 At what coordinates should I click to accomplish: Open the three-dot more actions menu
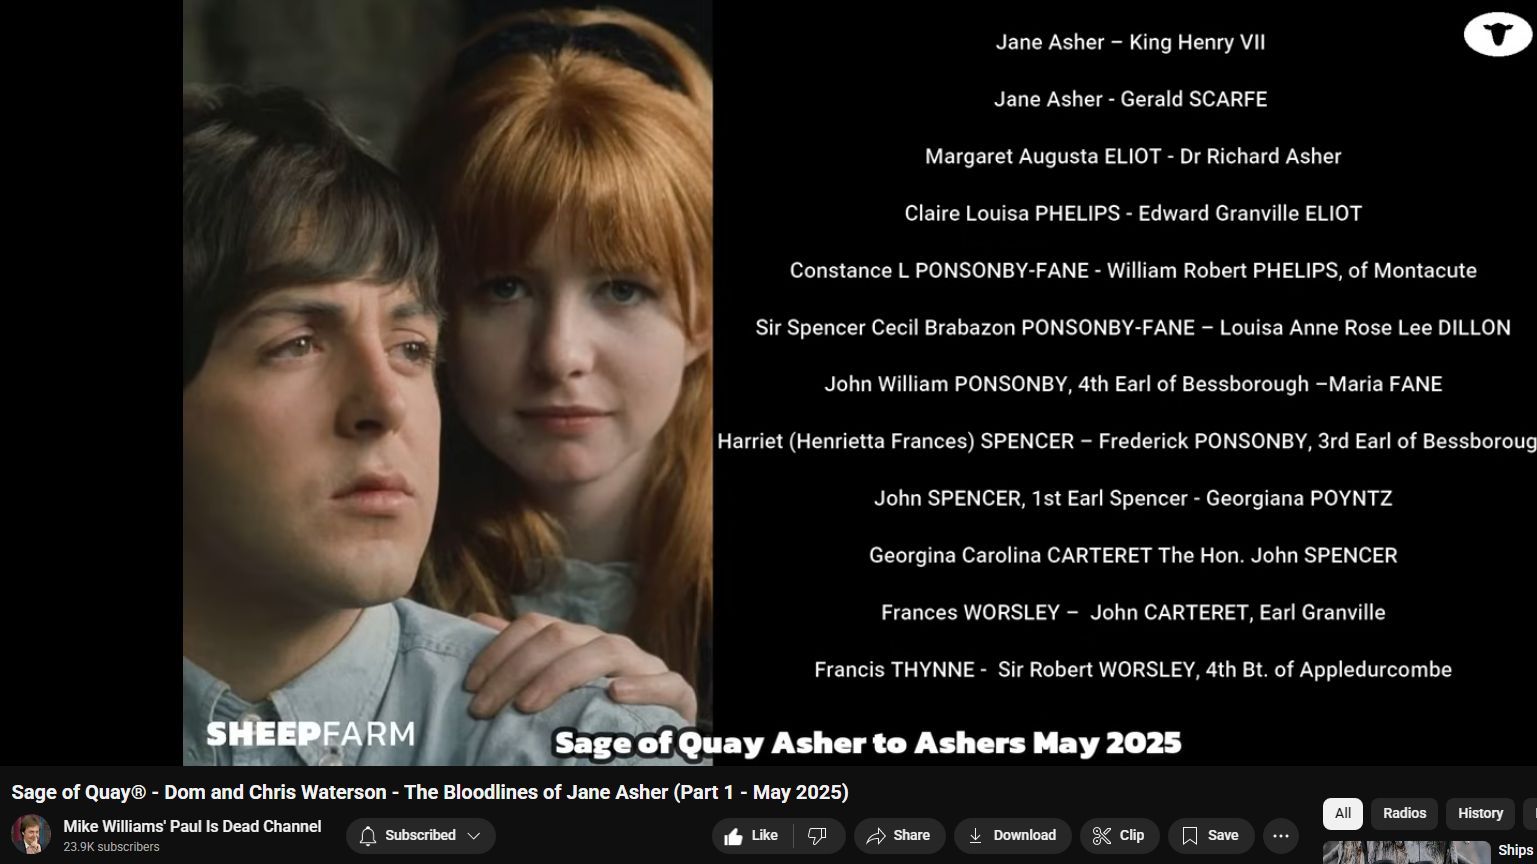(x=1280, y=836)
